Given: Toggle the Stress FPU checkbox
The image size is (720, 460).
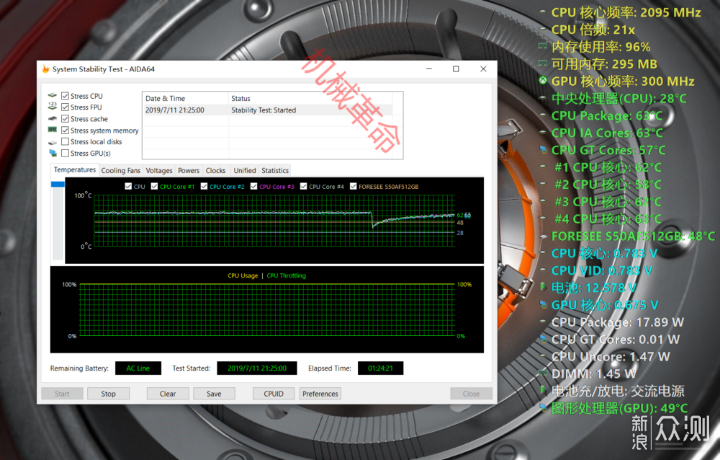Looking at the screenshot, I should click(65, 107).
